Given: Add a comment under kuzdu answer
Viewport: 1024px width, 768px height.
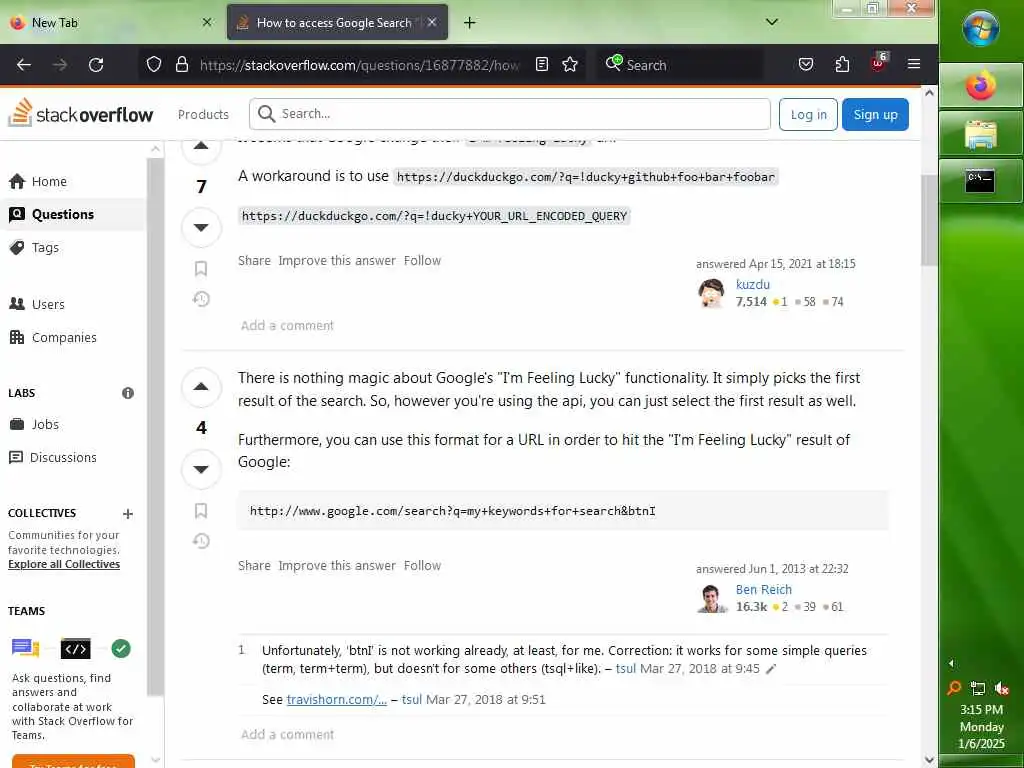Looking at the screenshot, I should [x=287, y=325].
